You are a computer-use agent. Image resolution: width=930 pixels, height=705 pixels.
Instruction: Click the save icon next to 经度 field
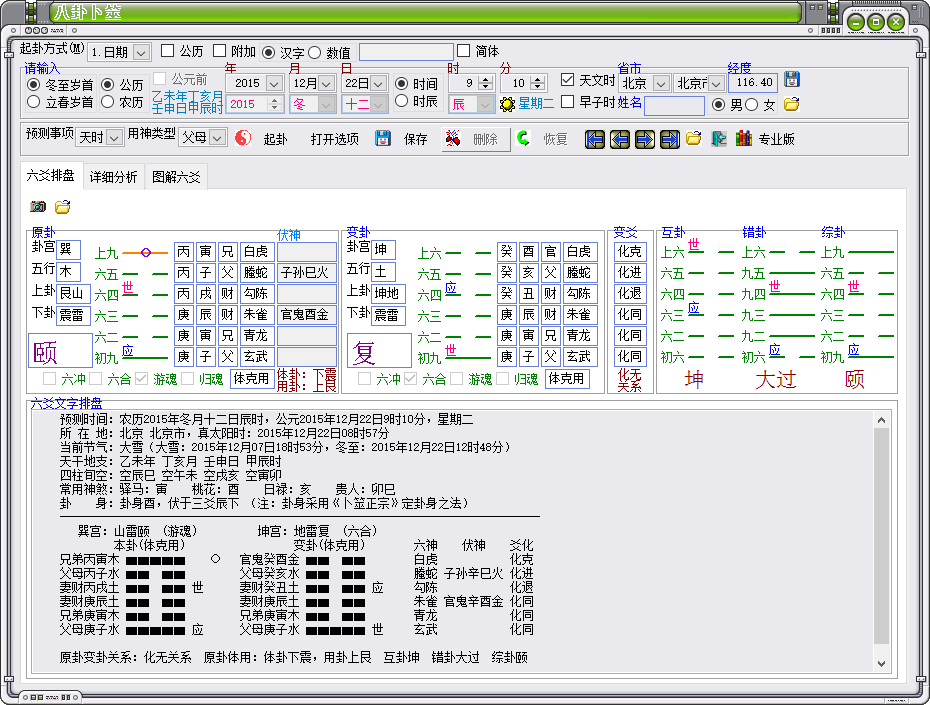(x=791, y=80)
